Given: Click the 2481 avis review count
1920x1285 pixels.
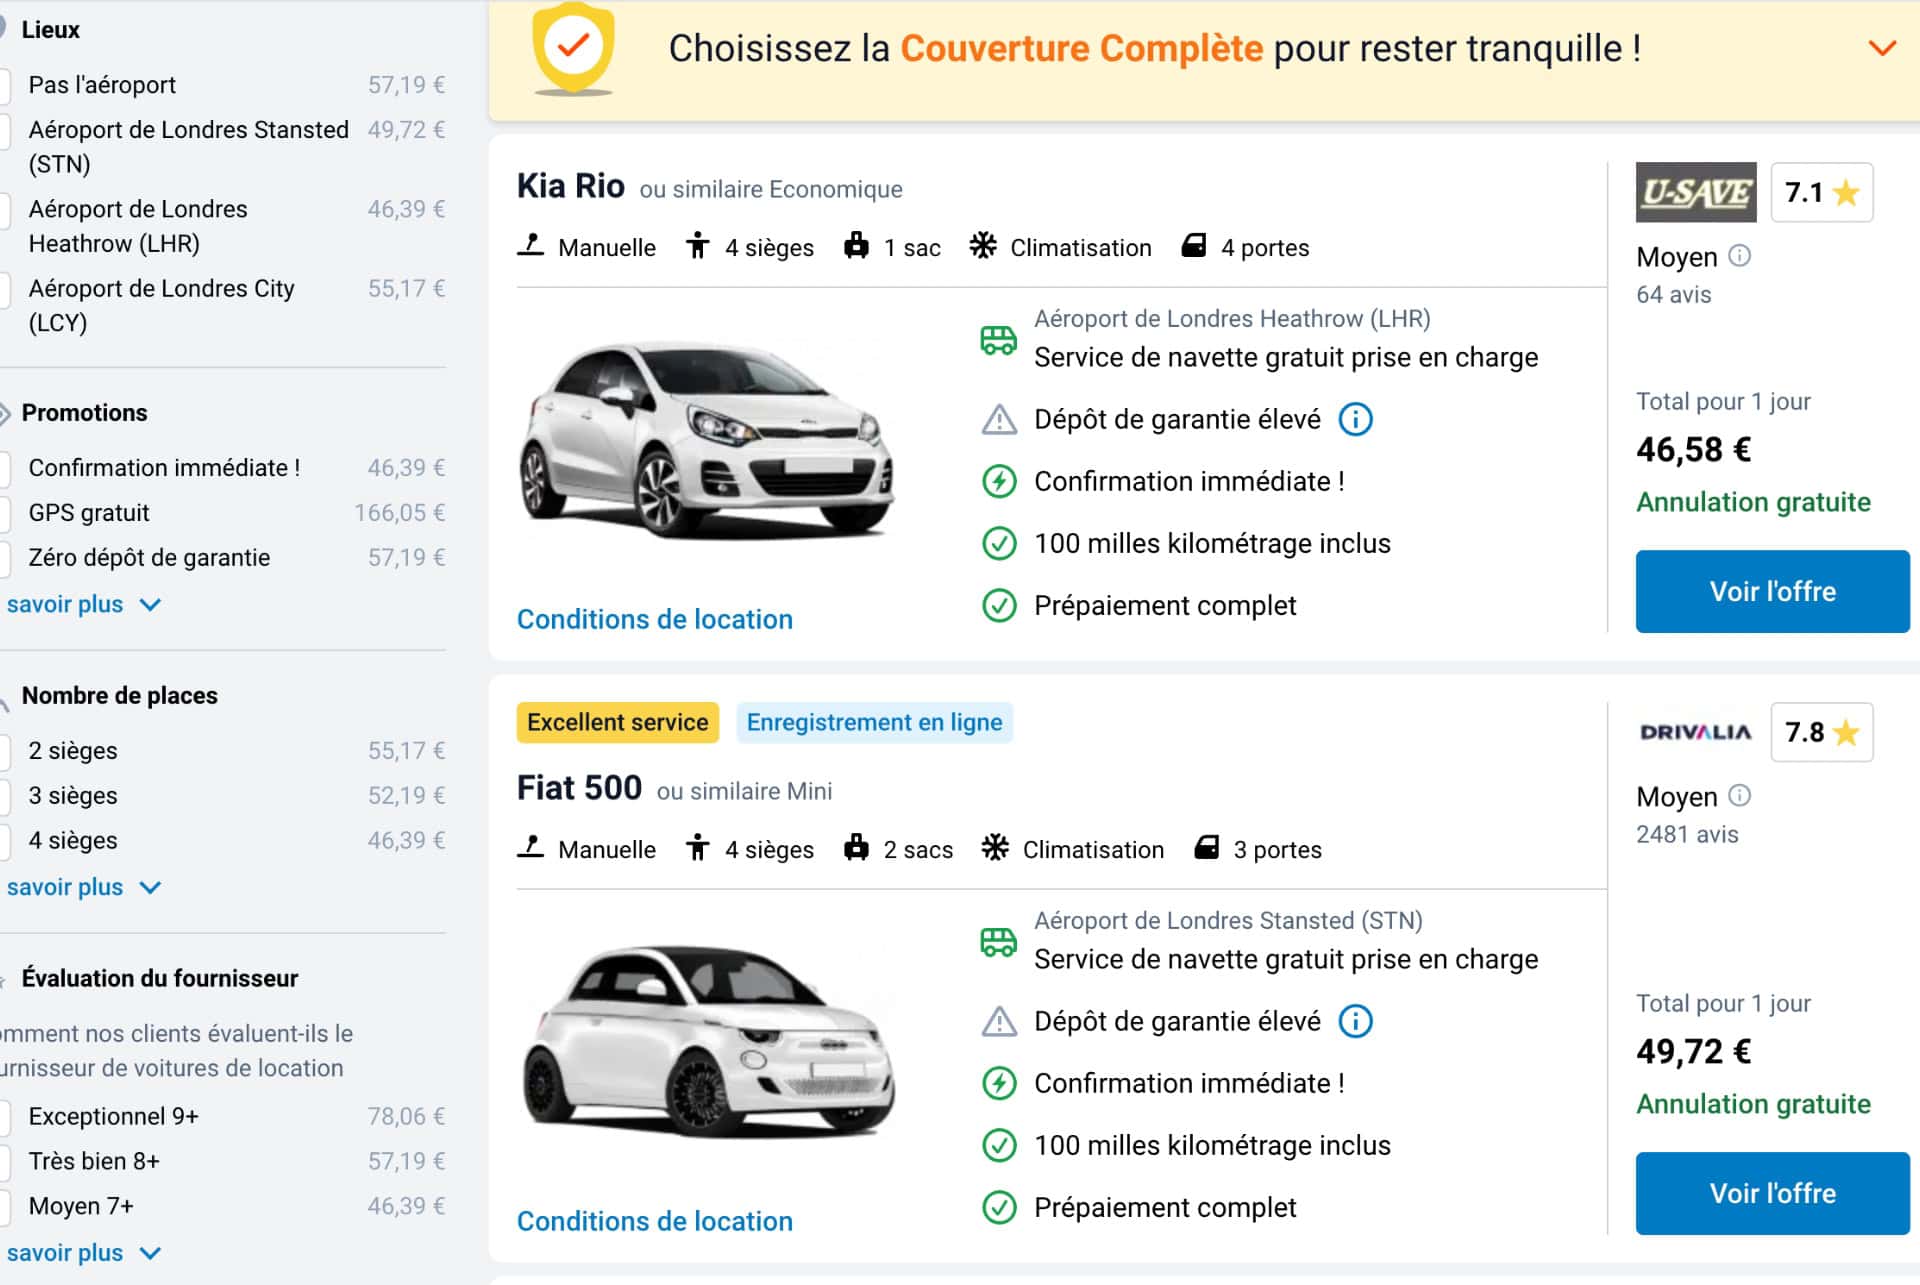Looking at the screenshot, I should coord(1687,834).
